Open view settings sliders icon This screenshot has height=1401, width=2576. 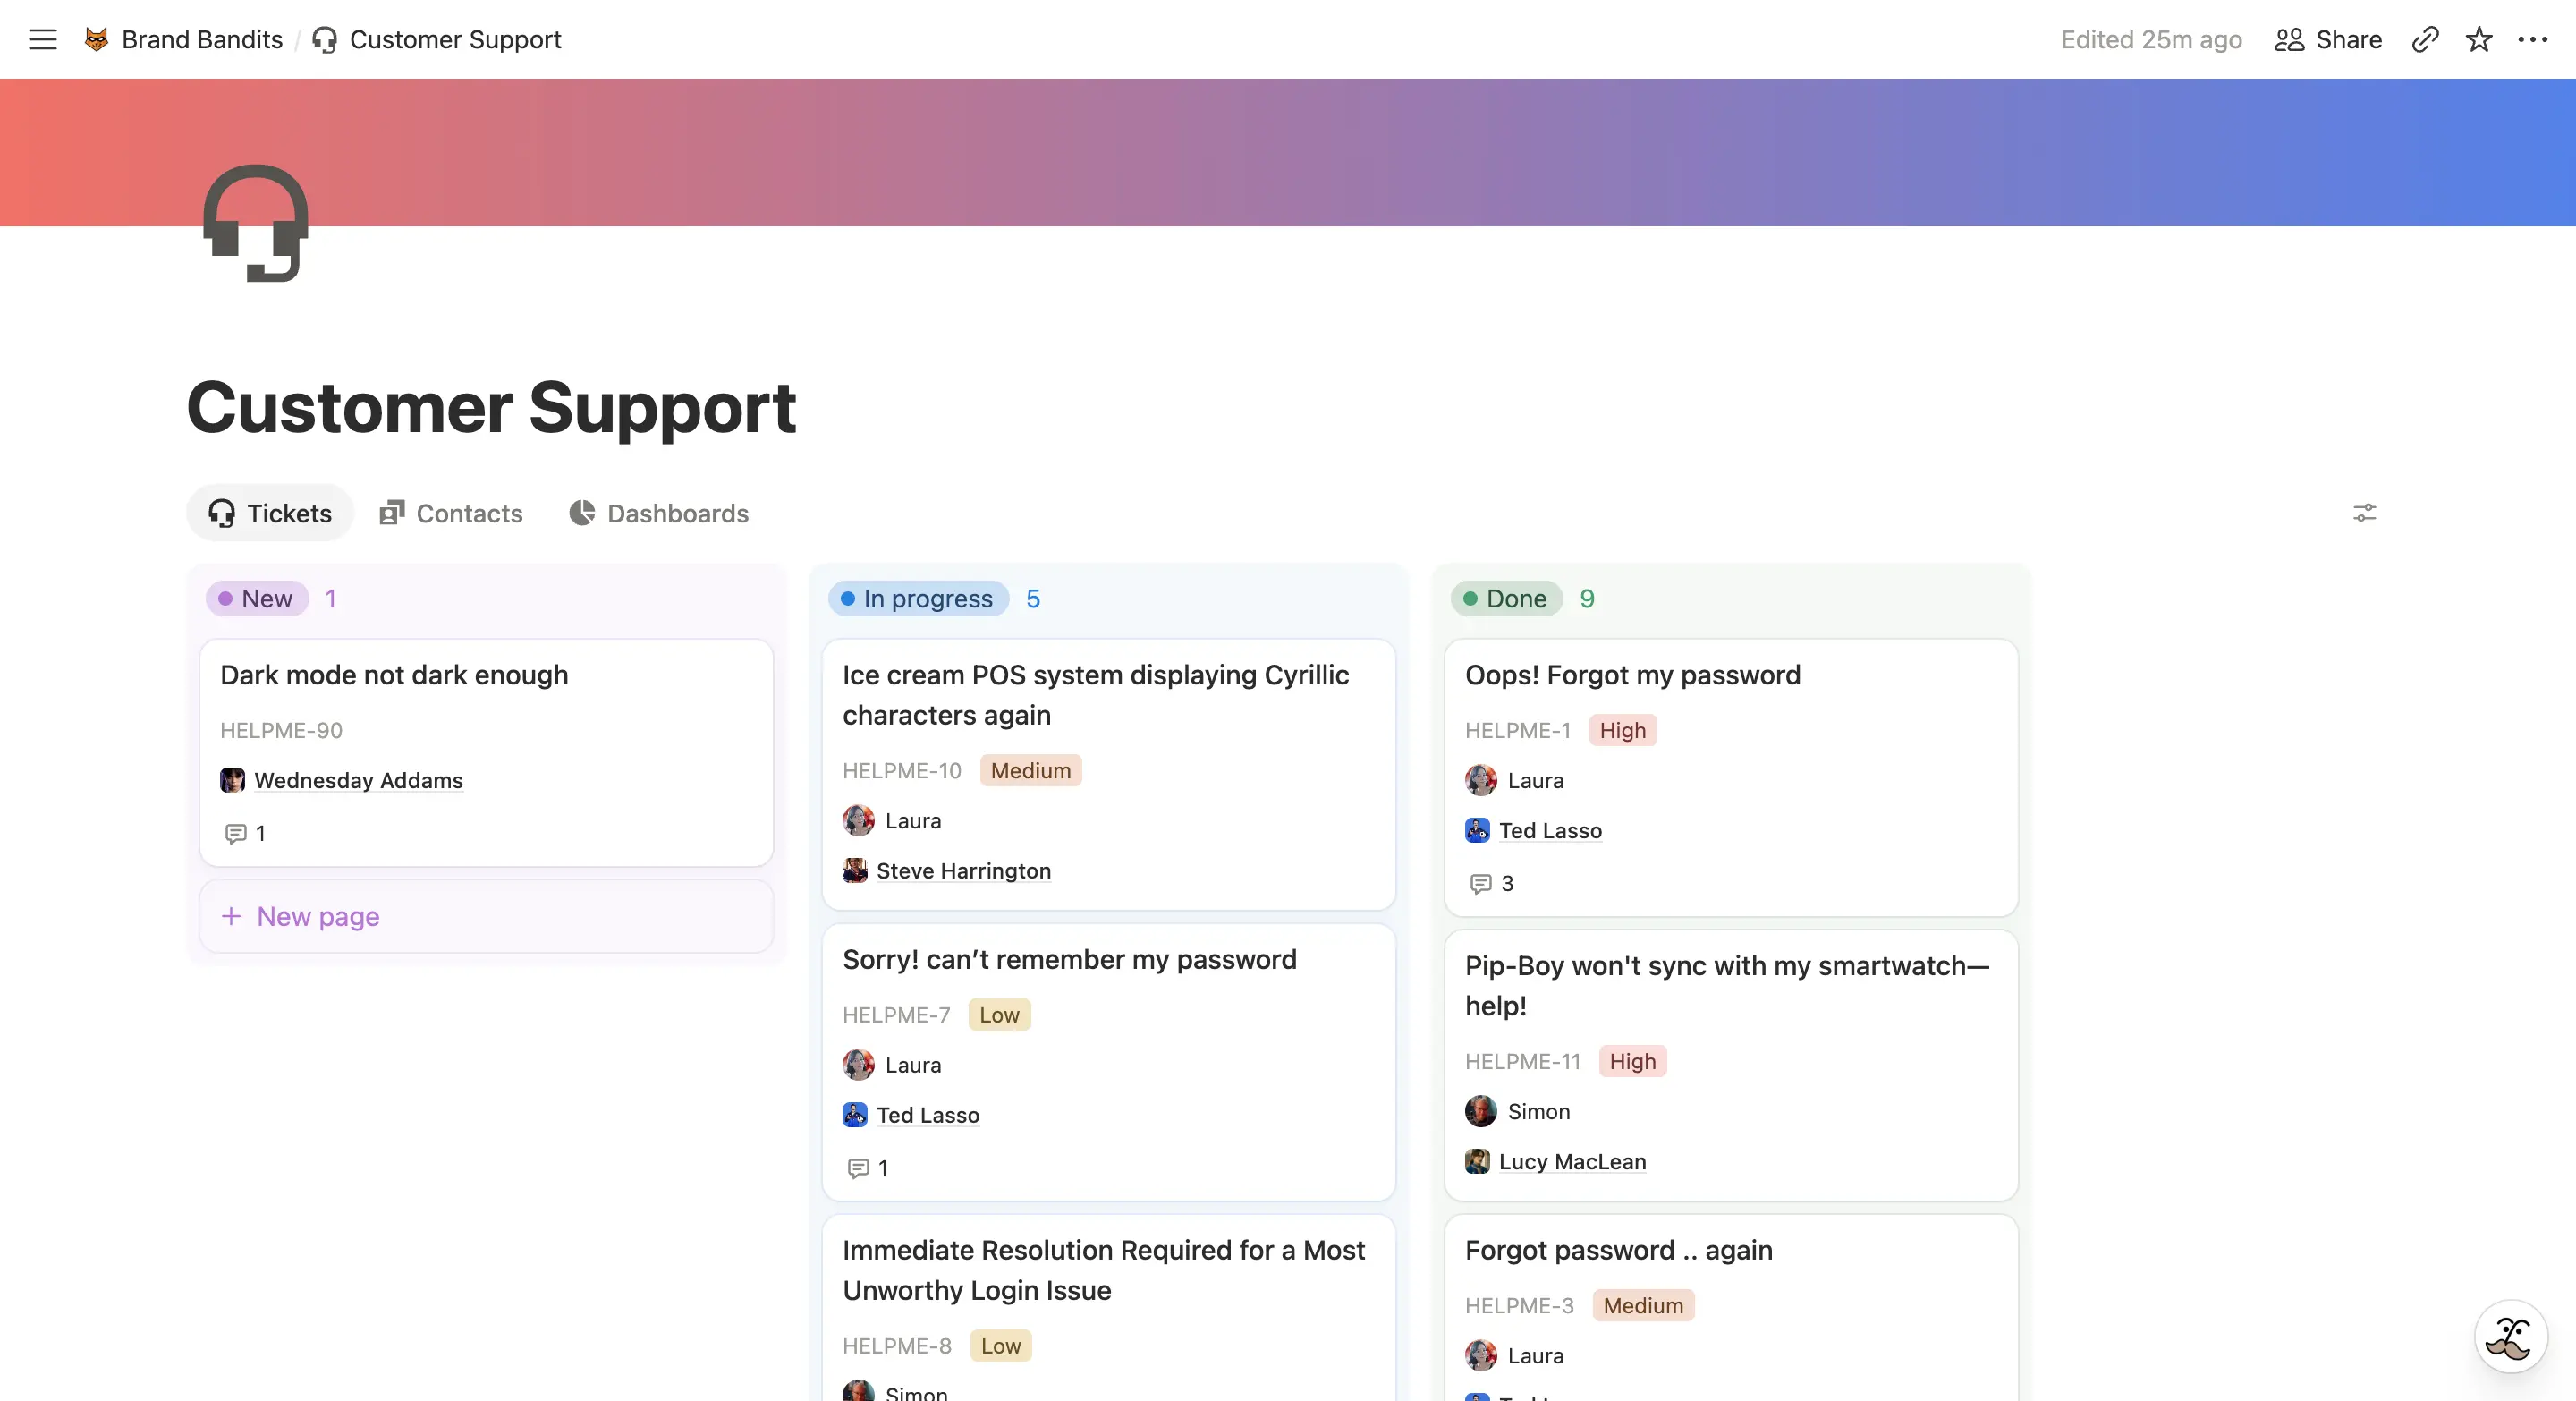(2364, 513)
